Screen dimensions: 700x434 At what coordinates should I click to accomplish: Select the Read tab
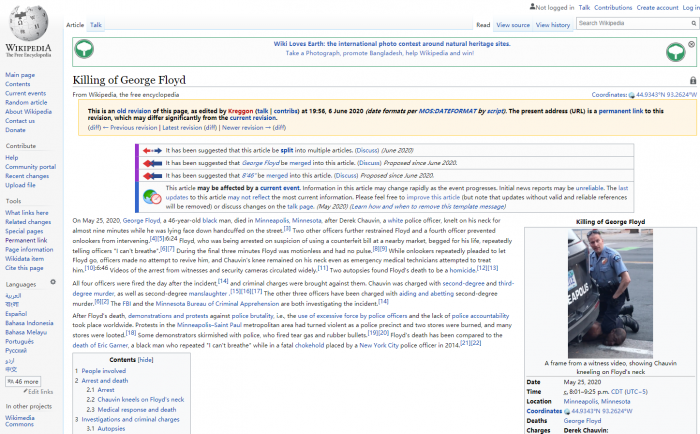(483, 25)
